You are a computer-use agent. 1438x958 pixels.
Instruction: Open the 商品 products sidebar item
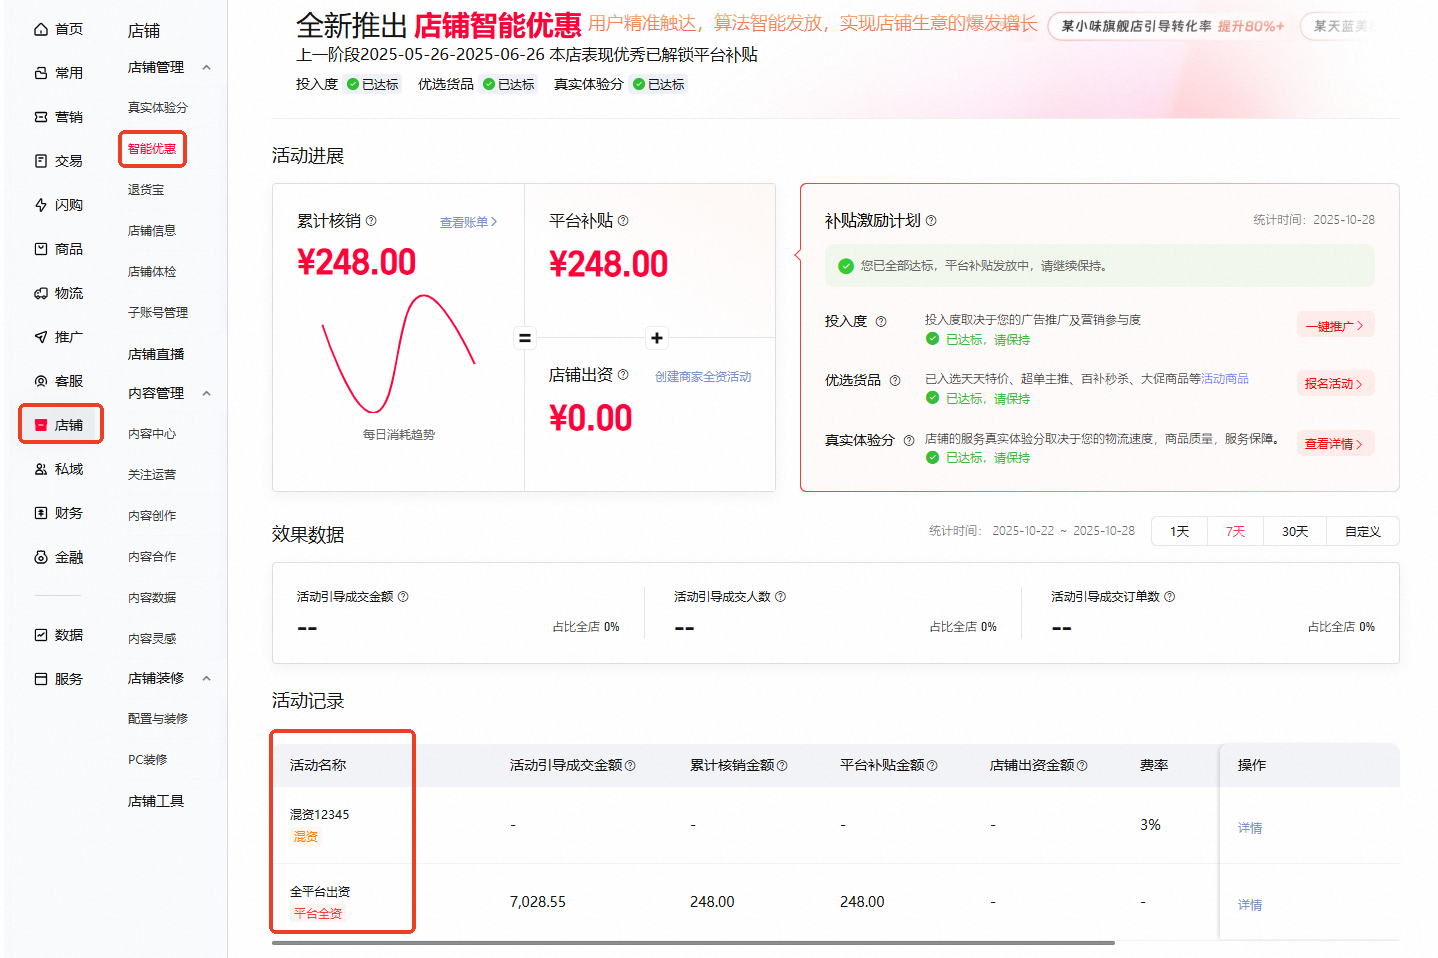point(59,249)
